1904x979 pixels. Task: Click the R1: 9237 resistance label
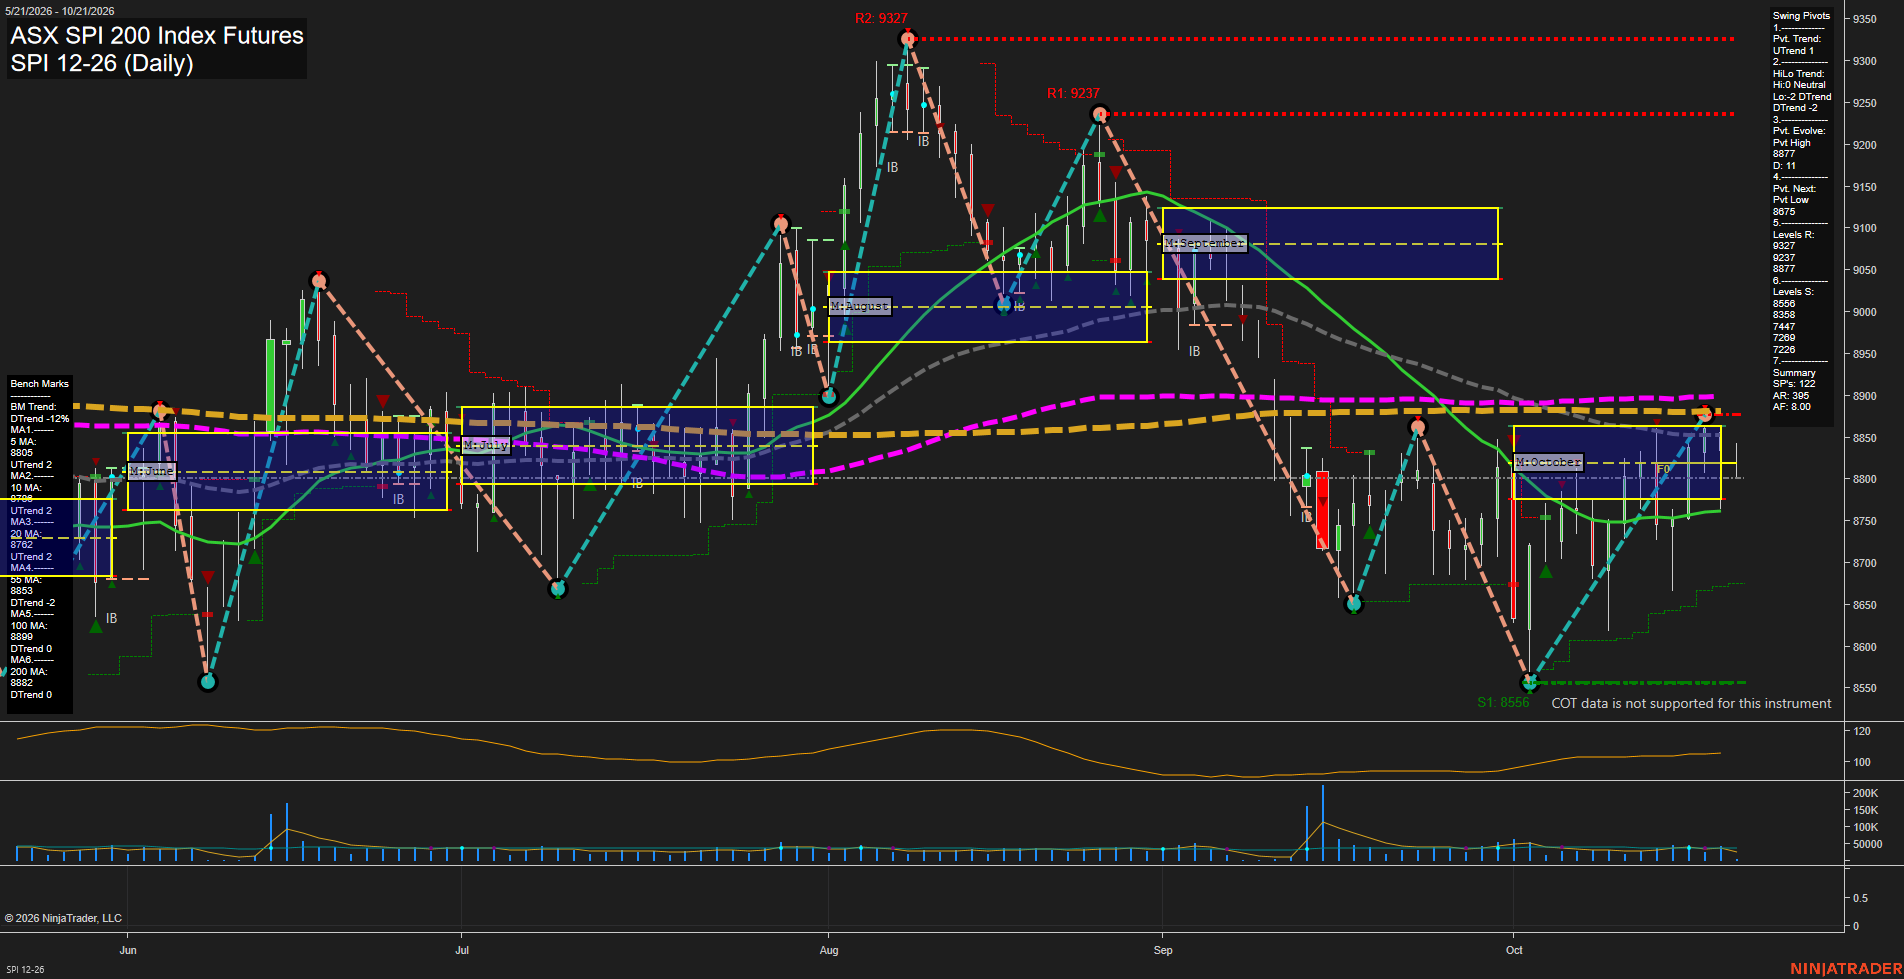pyautogui.click(x=1073, y=93)
